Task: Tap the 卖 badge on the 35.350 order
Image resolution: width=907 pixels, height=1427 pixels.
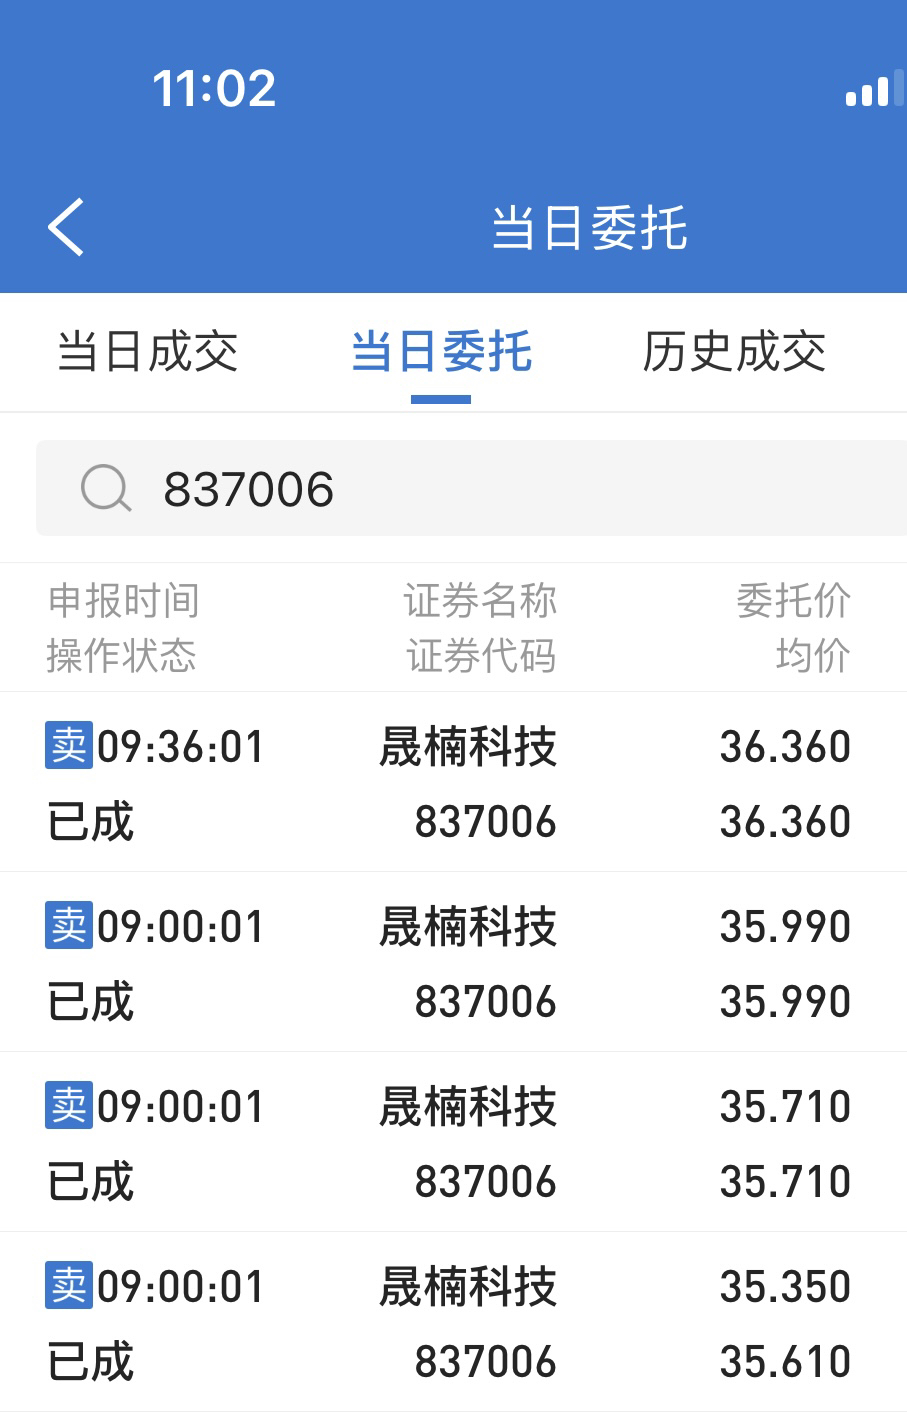Action: click(69, 1285)
